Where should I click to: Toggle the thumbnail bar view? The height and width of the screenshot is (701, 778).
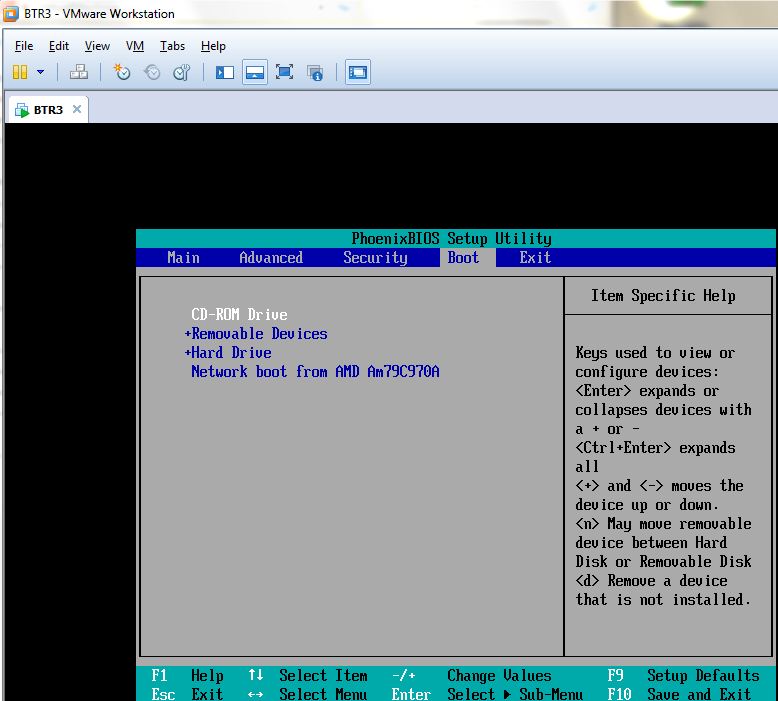pos(255,72)
